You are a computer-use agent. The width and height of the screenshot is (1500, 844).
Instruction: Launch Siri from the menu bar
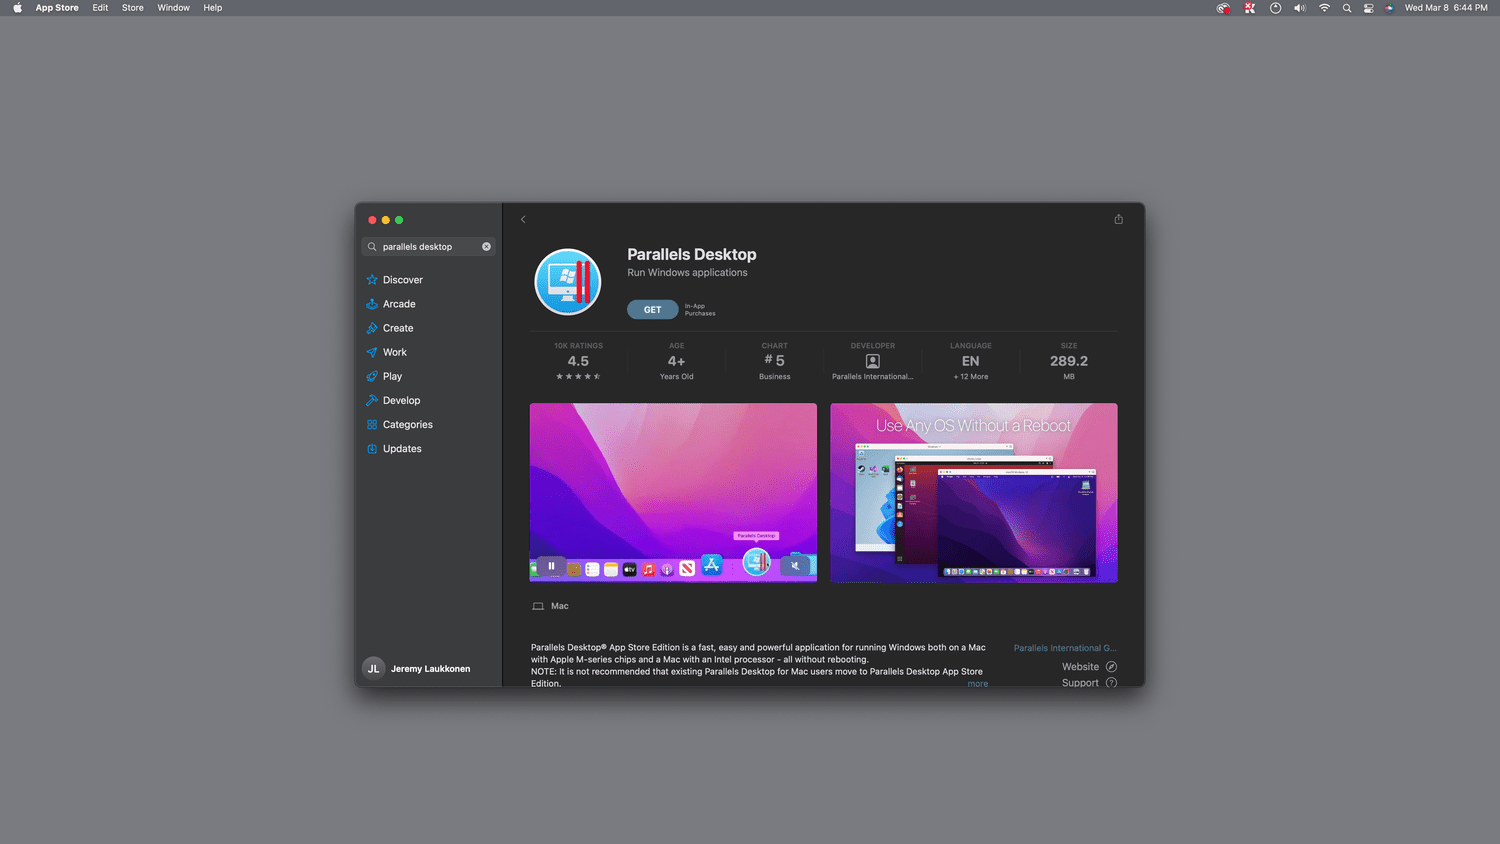click(1390, 7)
